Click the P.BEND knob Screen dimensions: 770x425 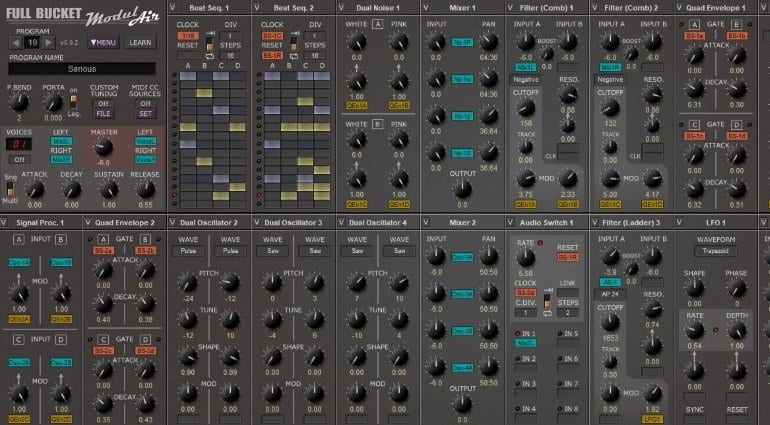point(19,103)
